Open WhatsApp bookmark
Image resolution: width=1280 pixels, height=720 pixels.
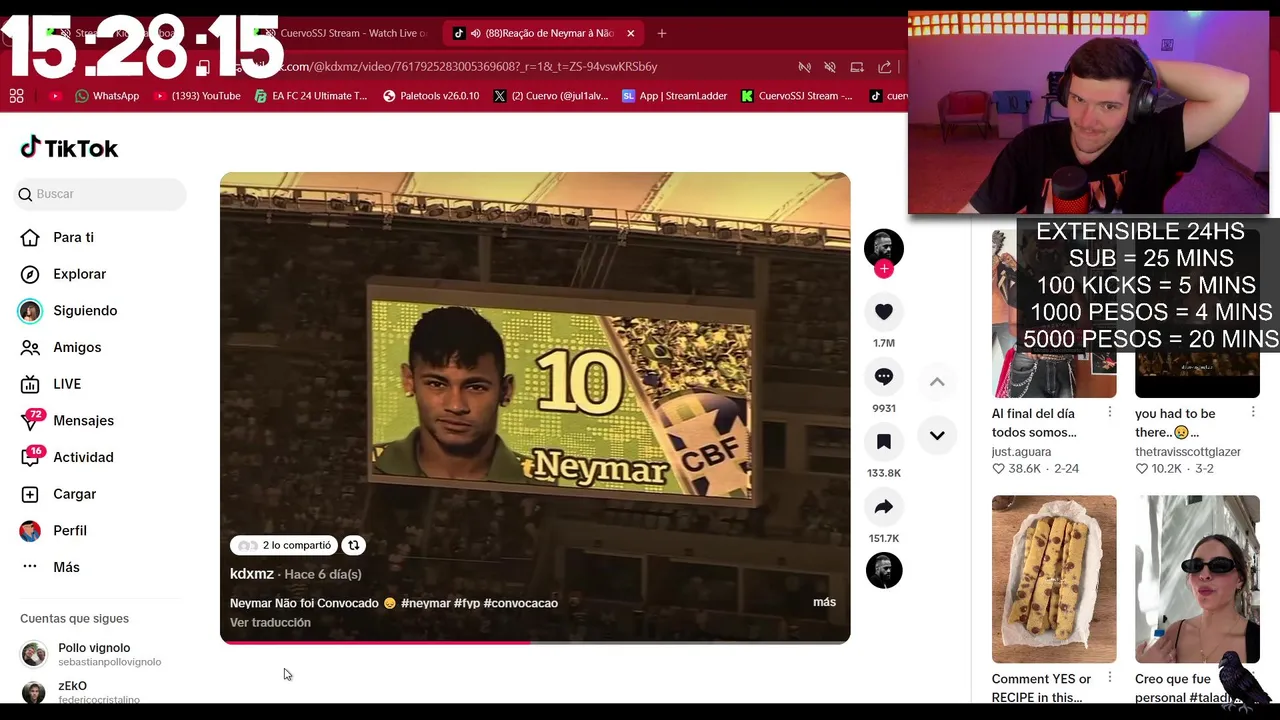tap(107, 96)
